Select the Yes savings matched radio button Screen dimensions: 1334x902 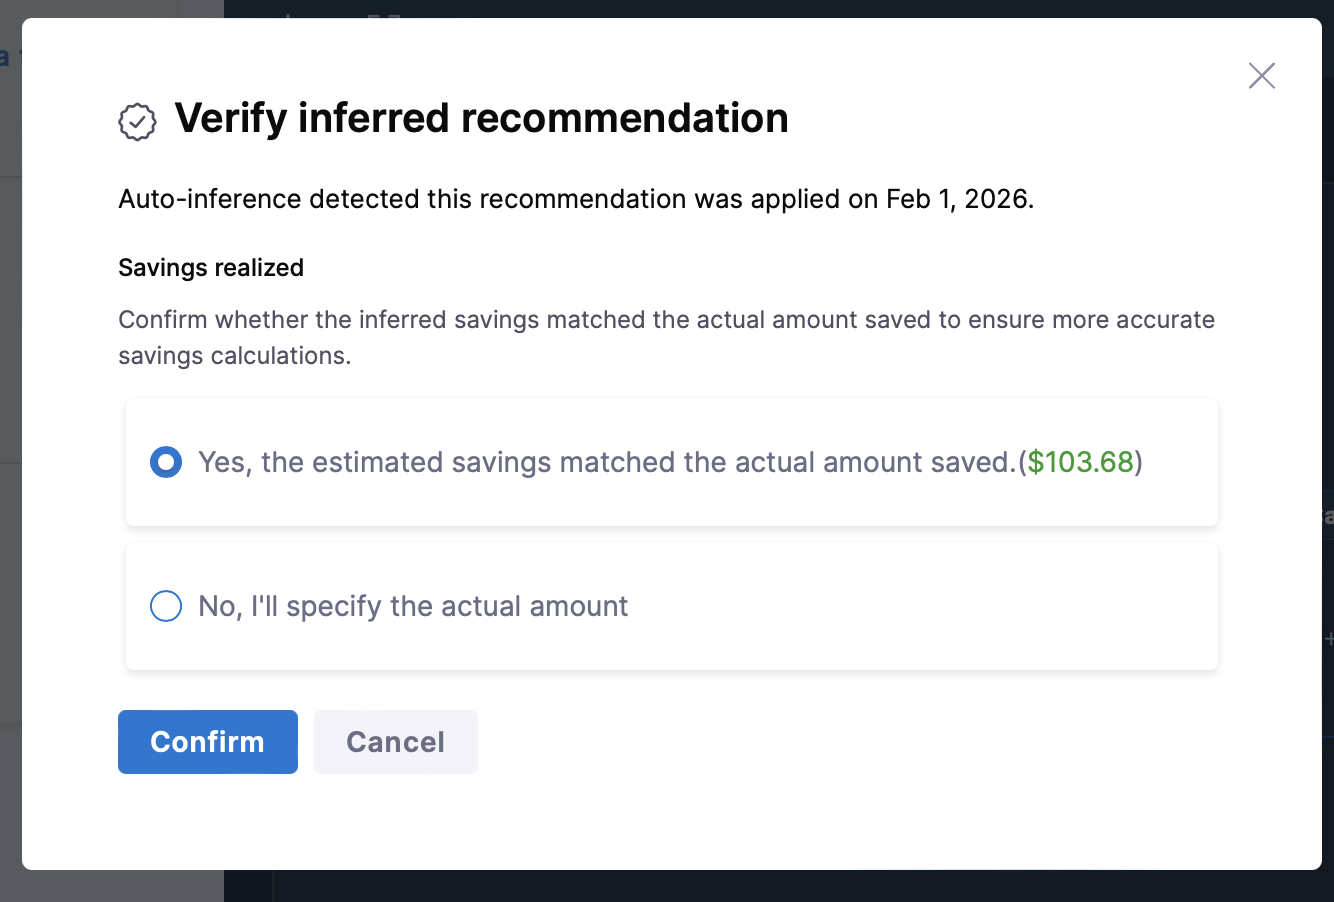point(166,462)
